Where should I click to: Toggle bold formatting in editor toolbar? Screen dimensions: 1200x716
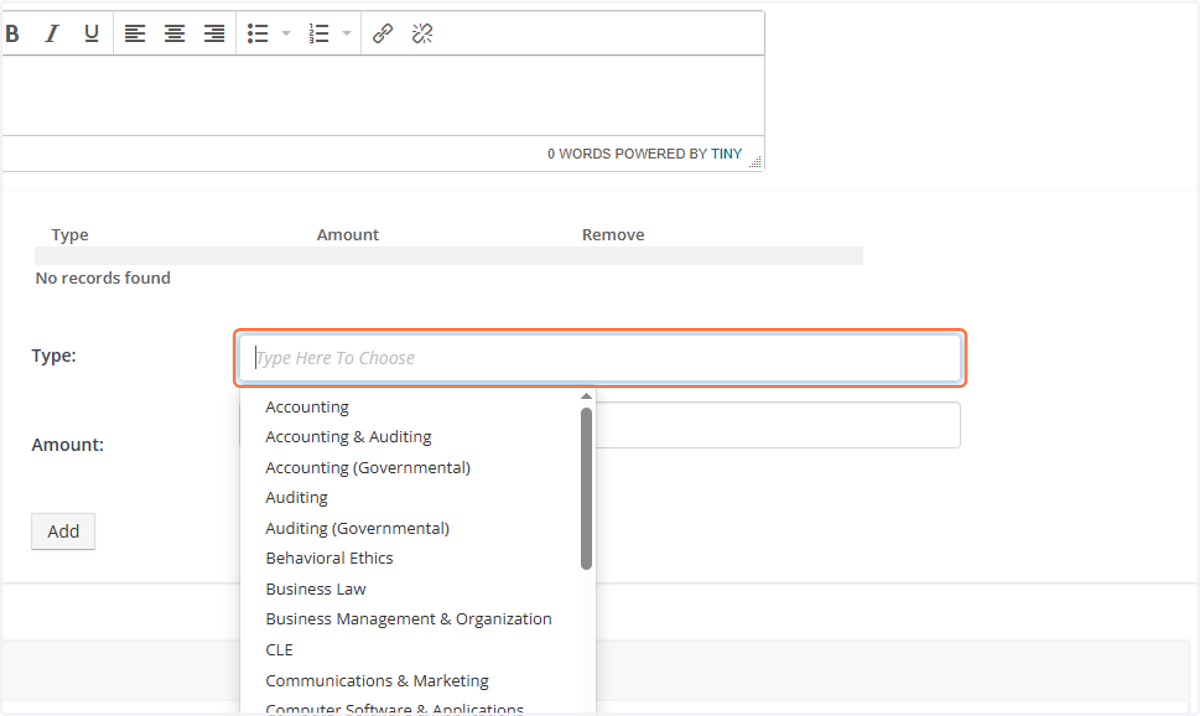13,34
